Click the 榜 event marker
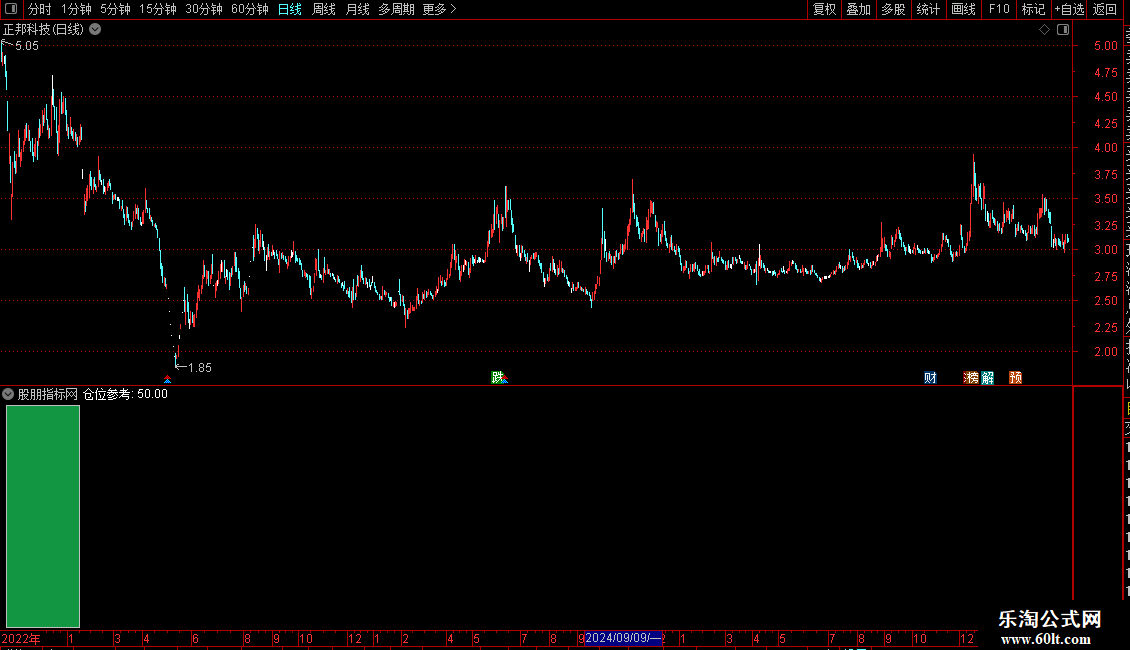 [x=971, y=378]
